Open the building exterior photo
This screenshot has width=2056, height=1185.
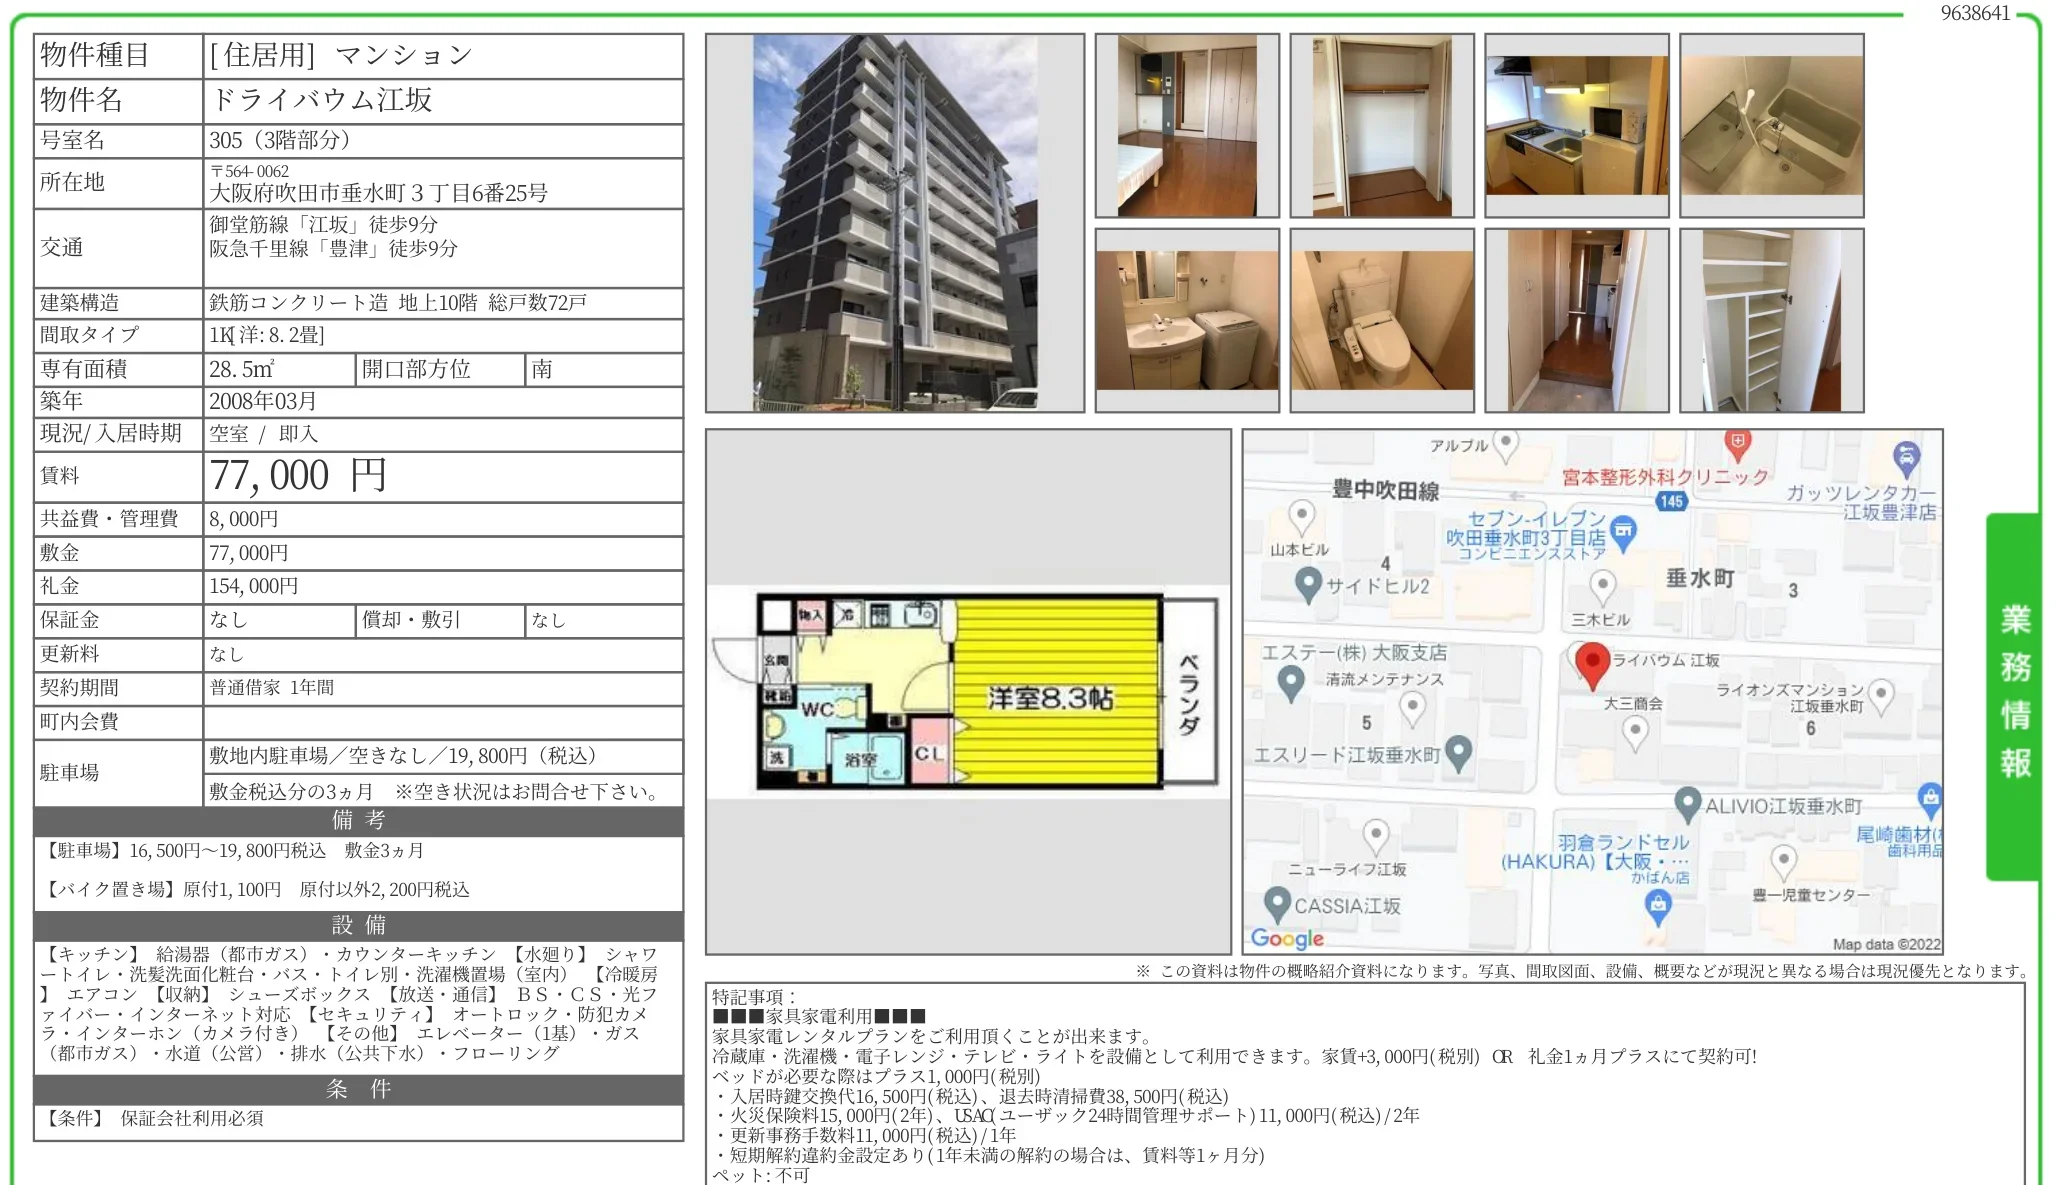click(x=895, y=223)
